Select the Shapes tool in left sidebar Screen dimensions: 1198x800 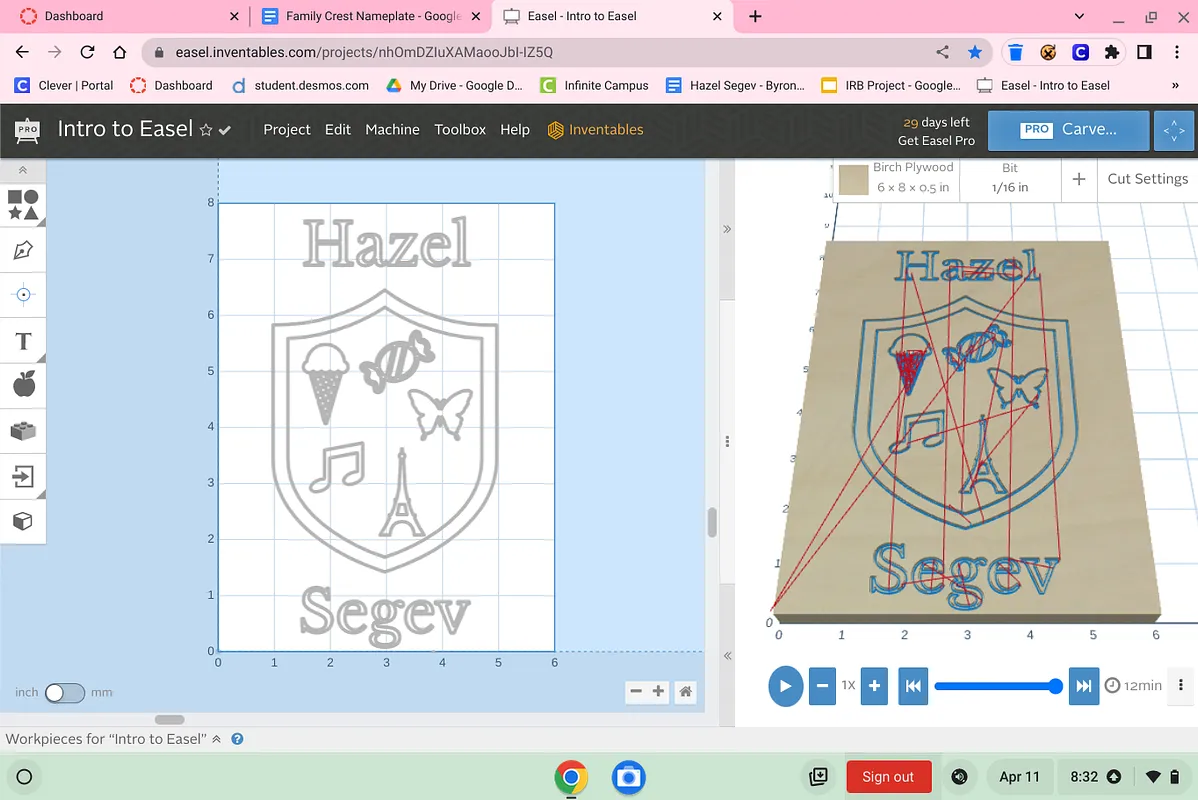point(23,205)
